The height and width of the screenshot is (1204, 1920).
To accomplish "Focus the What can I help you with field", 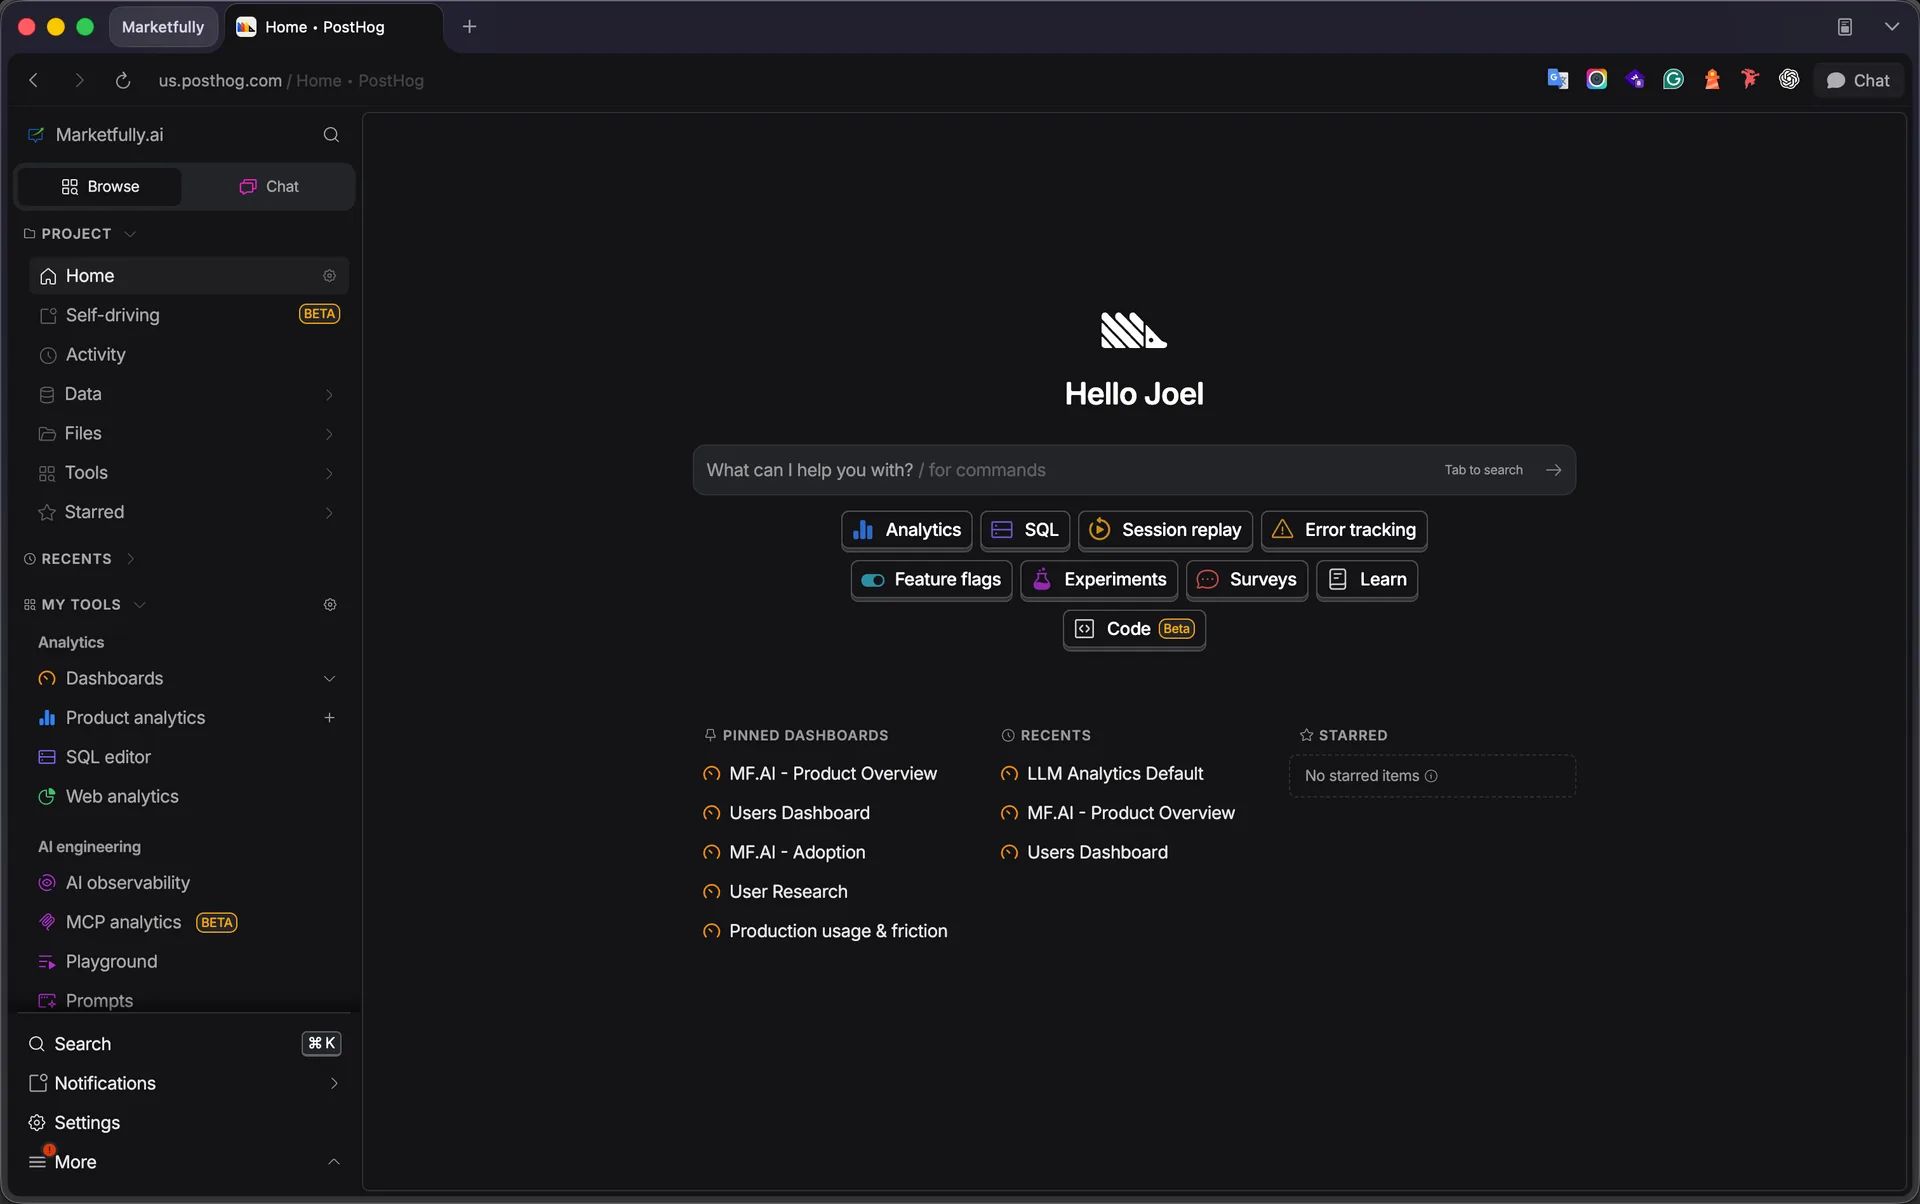I will 1134,470.
